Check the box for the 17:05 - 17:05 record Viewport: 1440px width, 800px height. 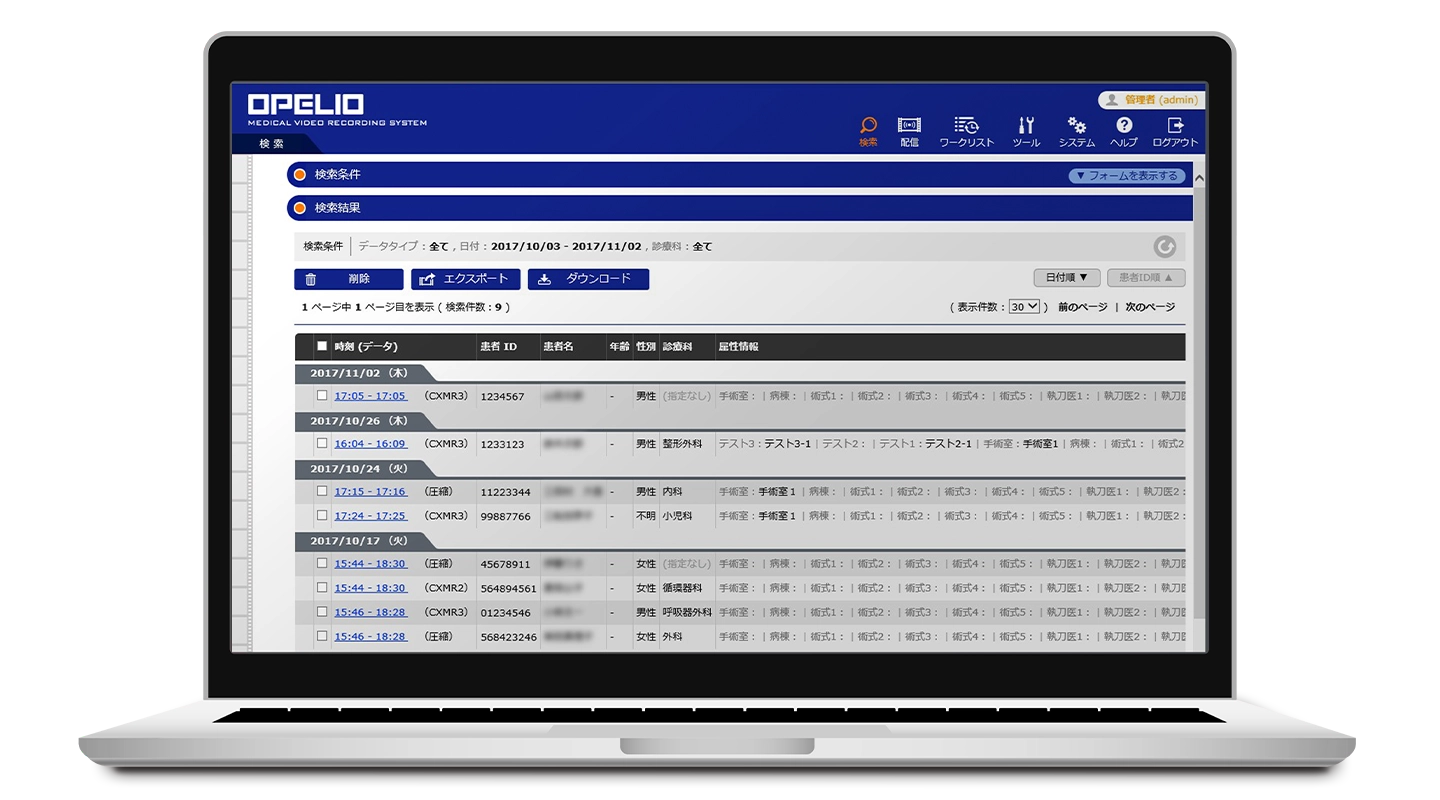pos(322,395)
